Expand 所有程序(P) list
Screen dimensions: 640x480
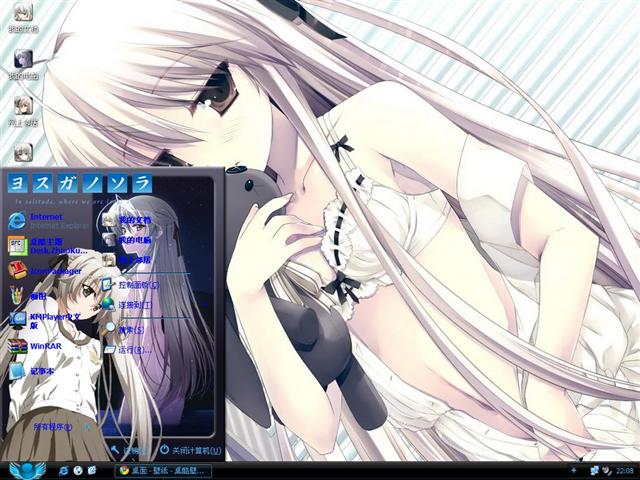61,427
